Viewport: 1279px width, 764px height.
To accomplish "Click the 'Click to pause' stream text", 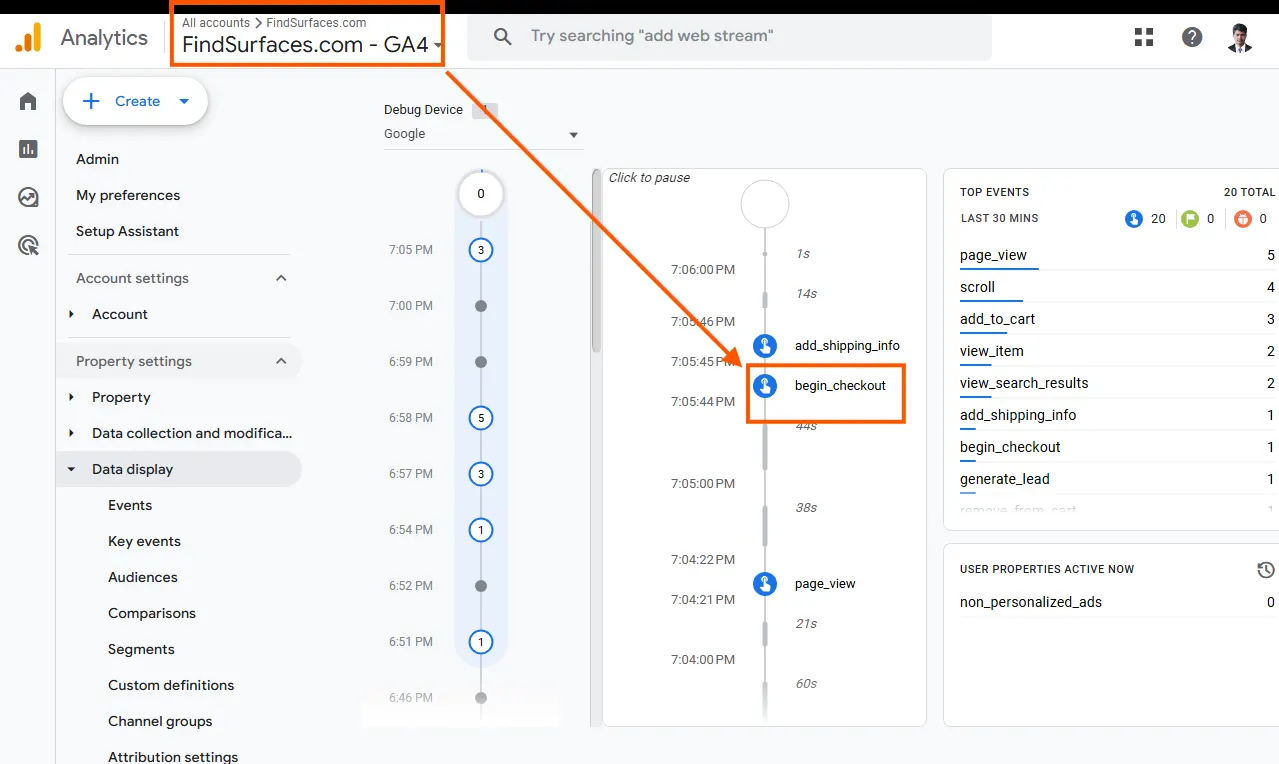I will (x=649, y=178).
